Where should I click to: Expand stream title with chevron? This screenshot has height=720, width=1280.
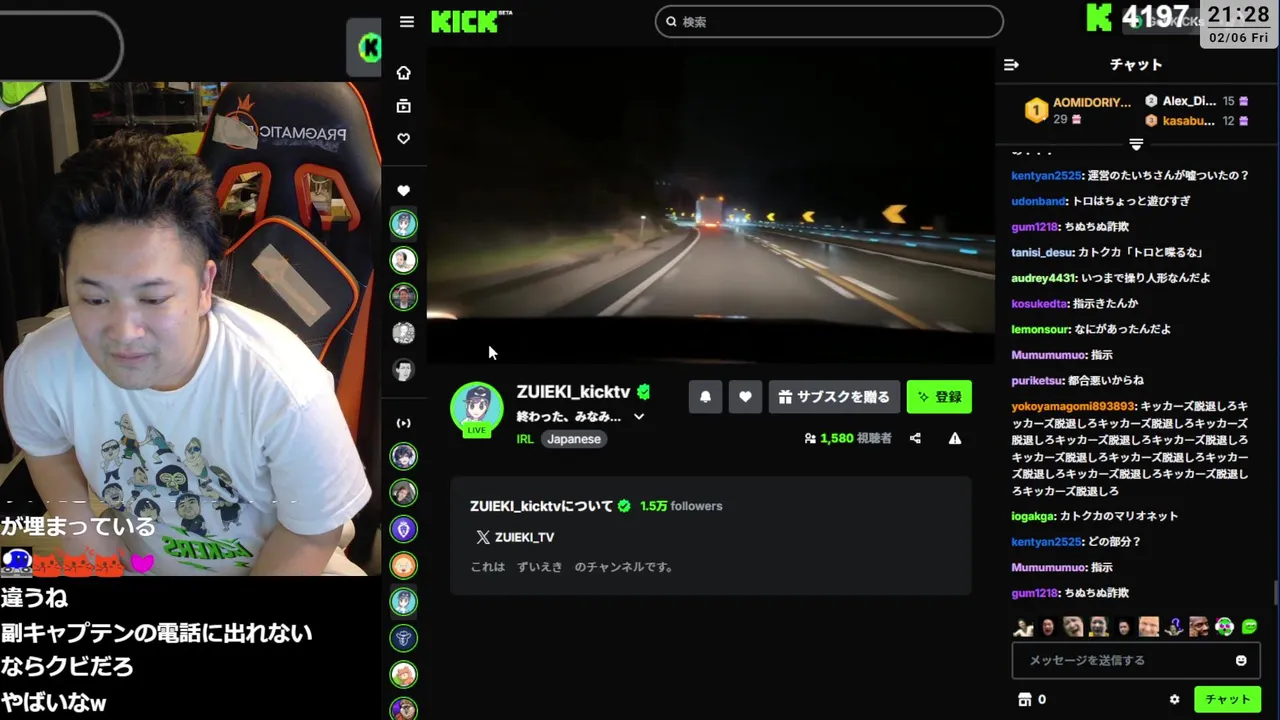point(639,417)
